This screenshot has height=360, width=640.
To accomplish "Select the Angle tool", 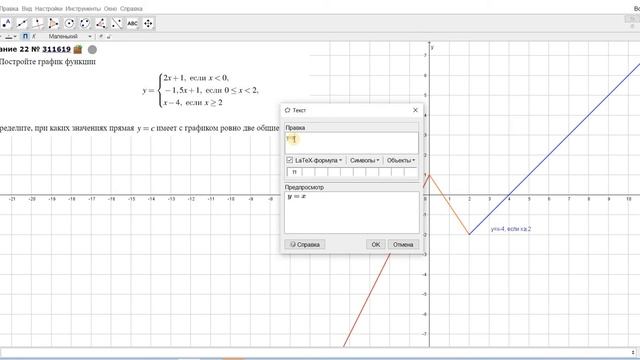I will tap(101, 23).
